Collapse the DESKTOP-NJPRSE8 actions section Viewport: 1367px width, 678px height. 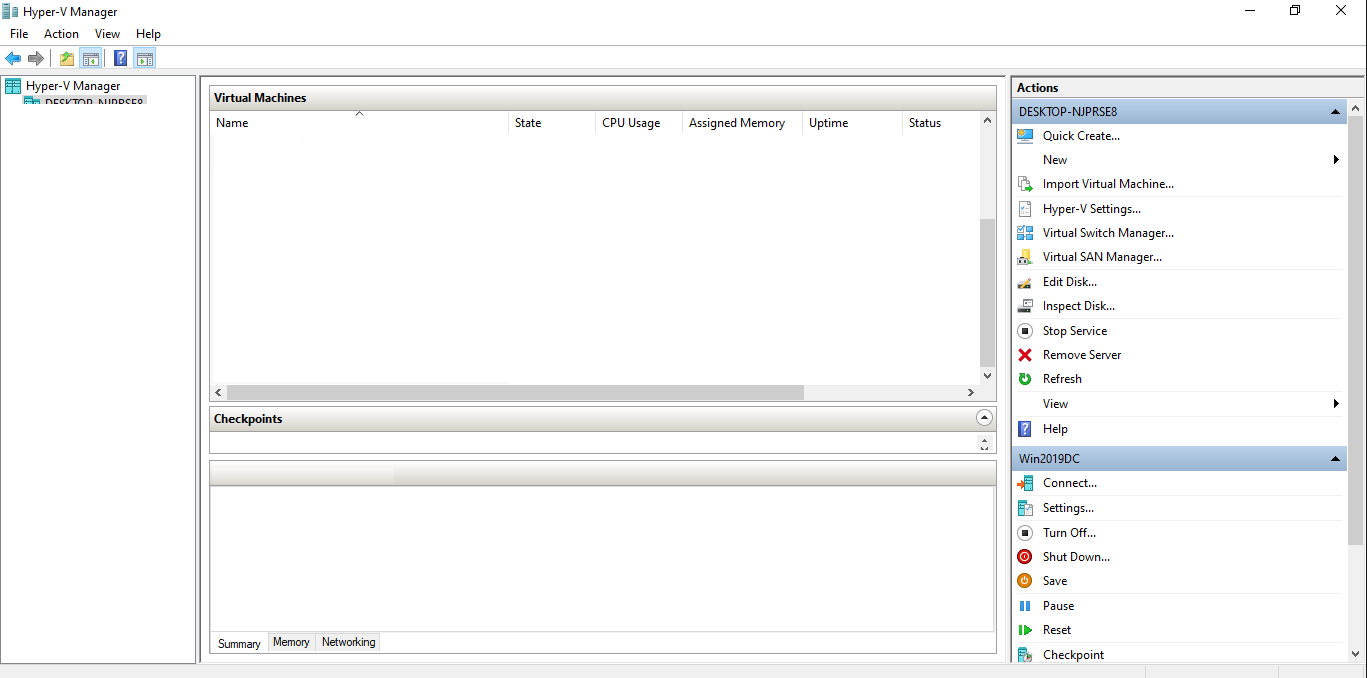point(1335,112)
